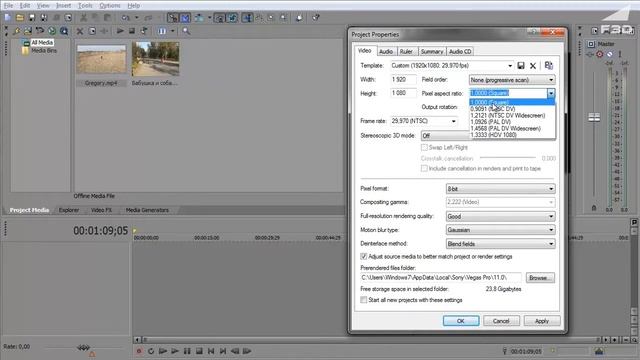Image resolution: width=640 pixels, height=360 pixels.
Task: Click the What's This Help icon
Action: pyautogui.click(x=316, y=18)
